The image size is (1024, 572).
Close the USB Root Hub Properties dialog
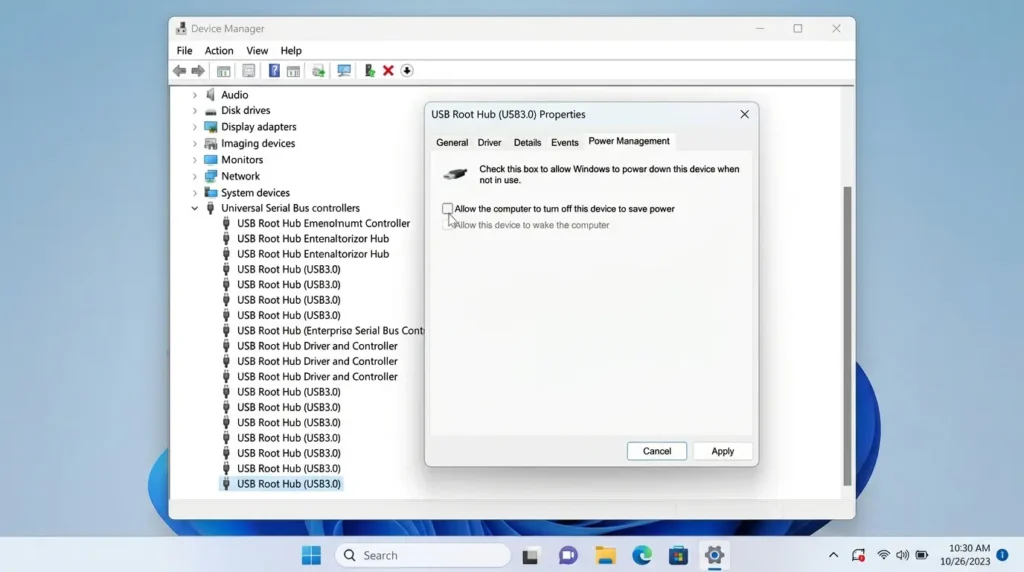744,114
